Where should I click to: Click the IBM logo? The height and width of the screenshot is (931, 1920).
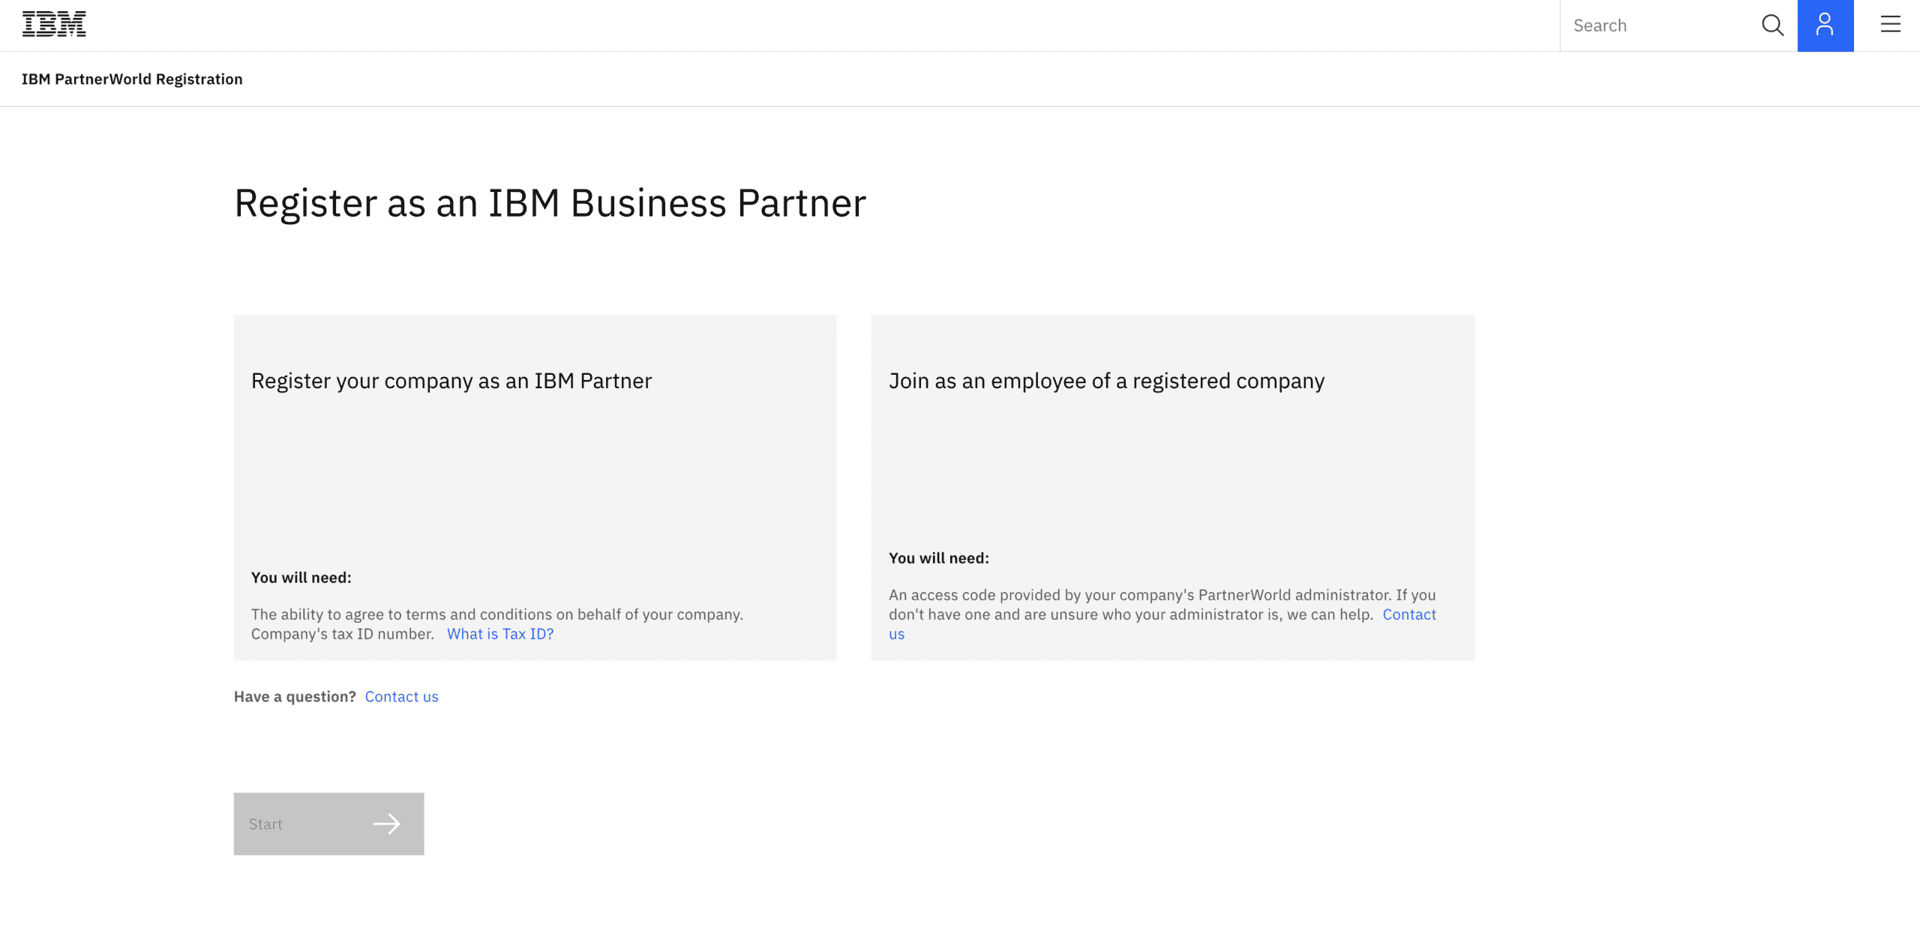[54, 24]
